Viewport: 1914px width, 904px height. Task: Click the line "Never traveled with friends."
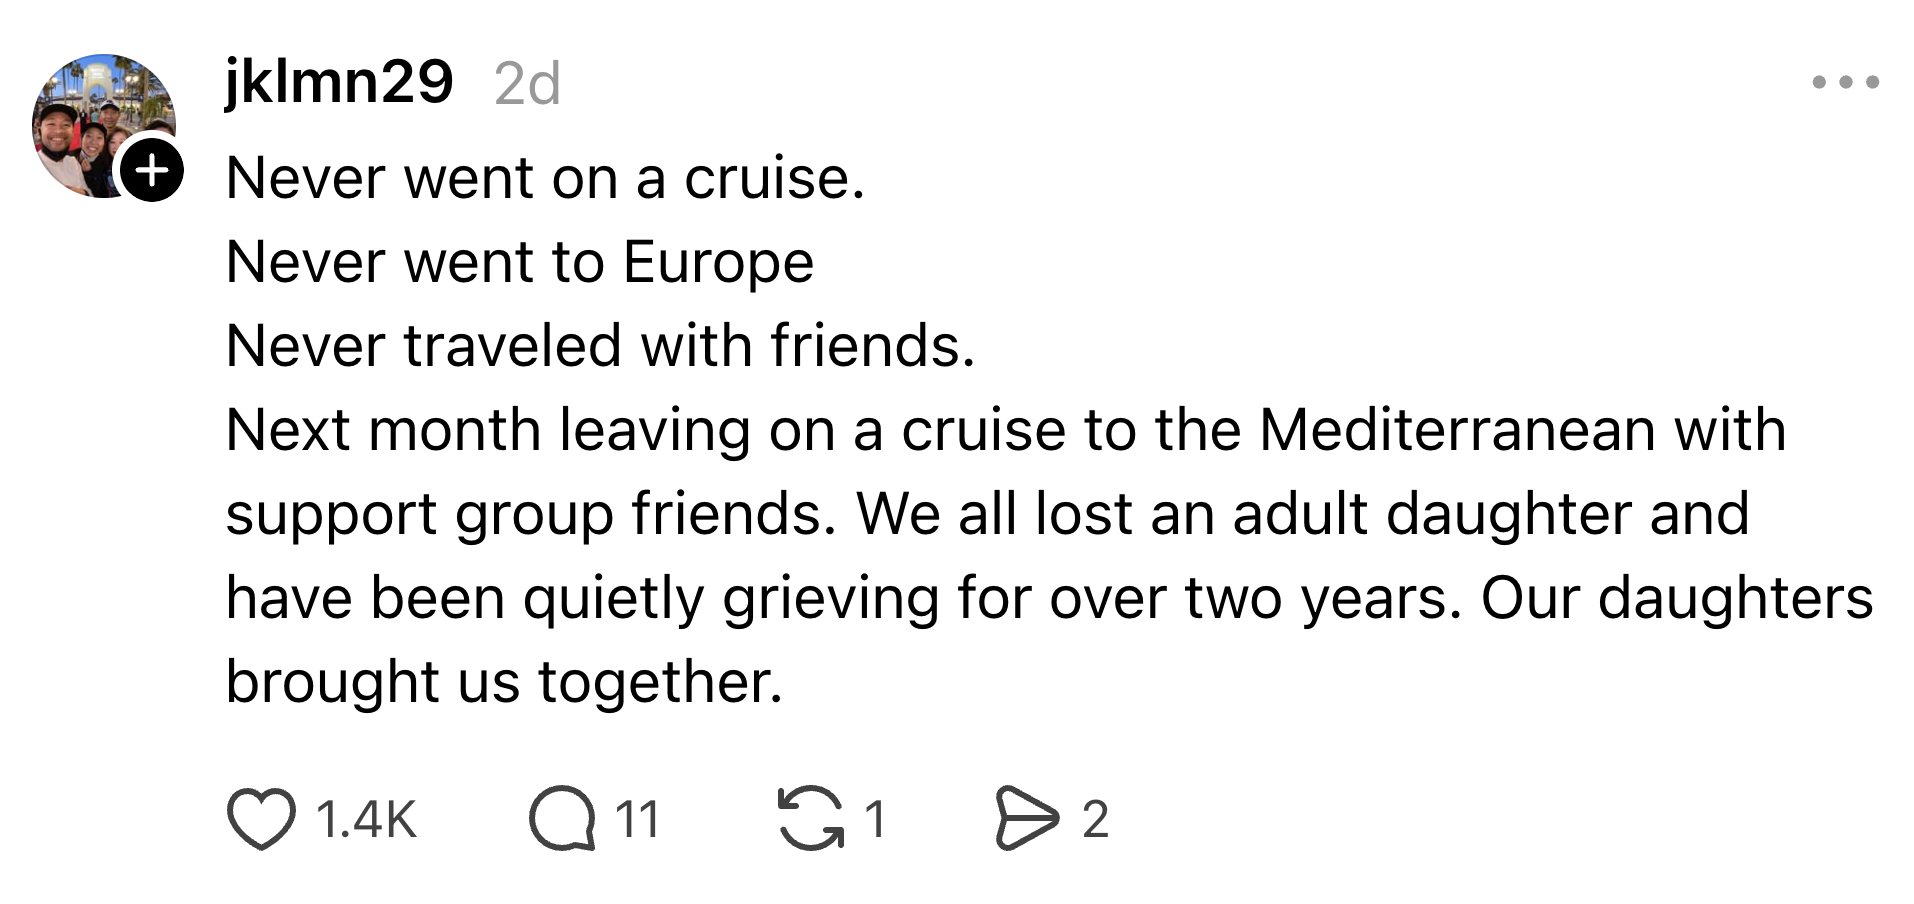600,347
